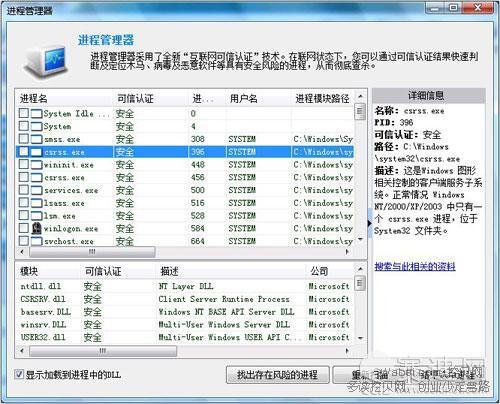Select the USER32.dll module row
The height and width of the screenshot is (404, 500).
[185, 337]
